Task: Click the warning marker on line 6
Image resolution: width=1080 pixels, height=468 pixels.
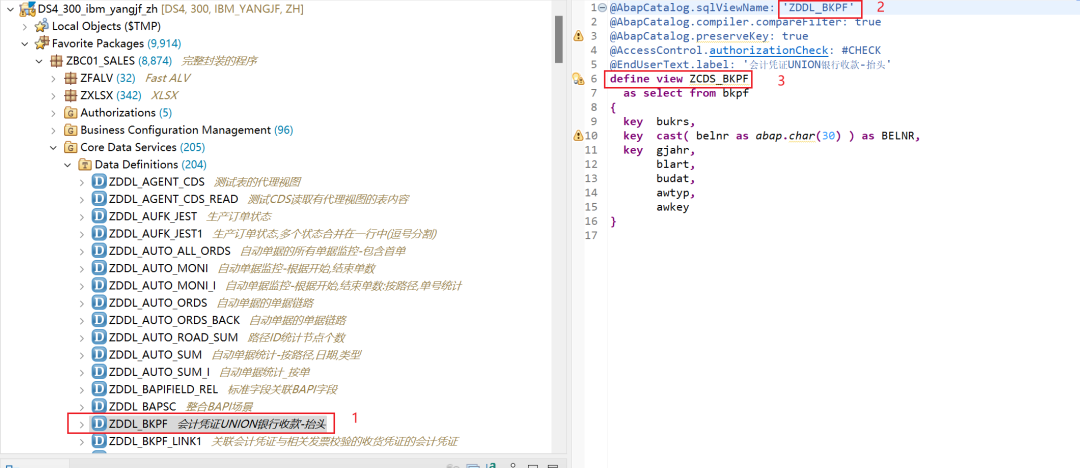Action: coord(579,79)
